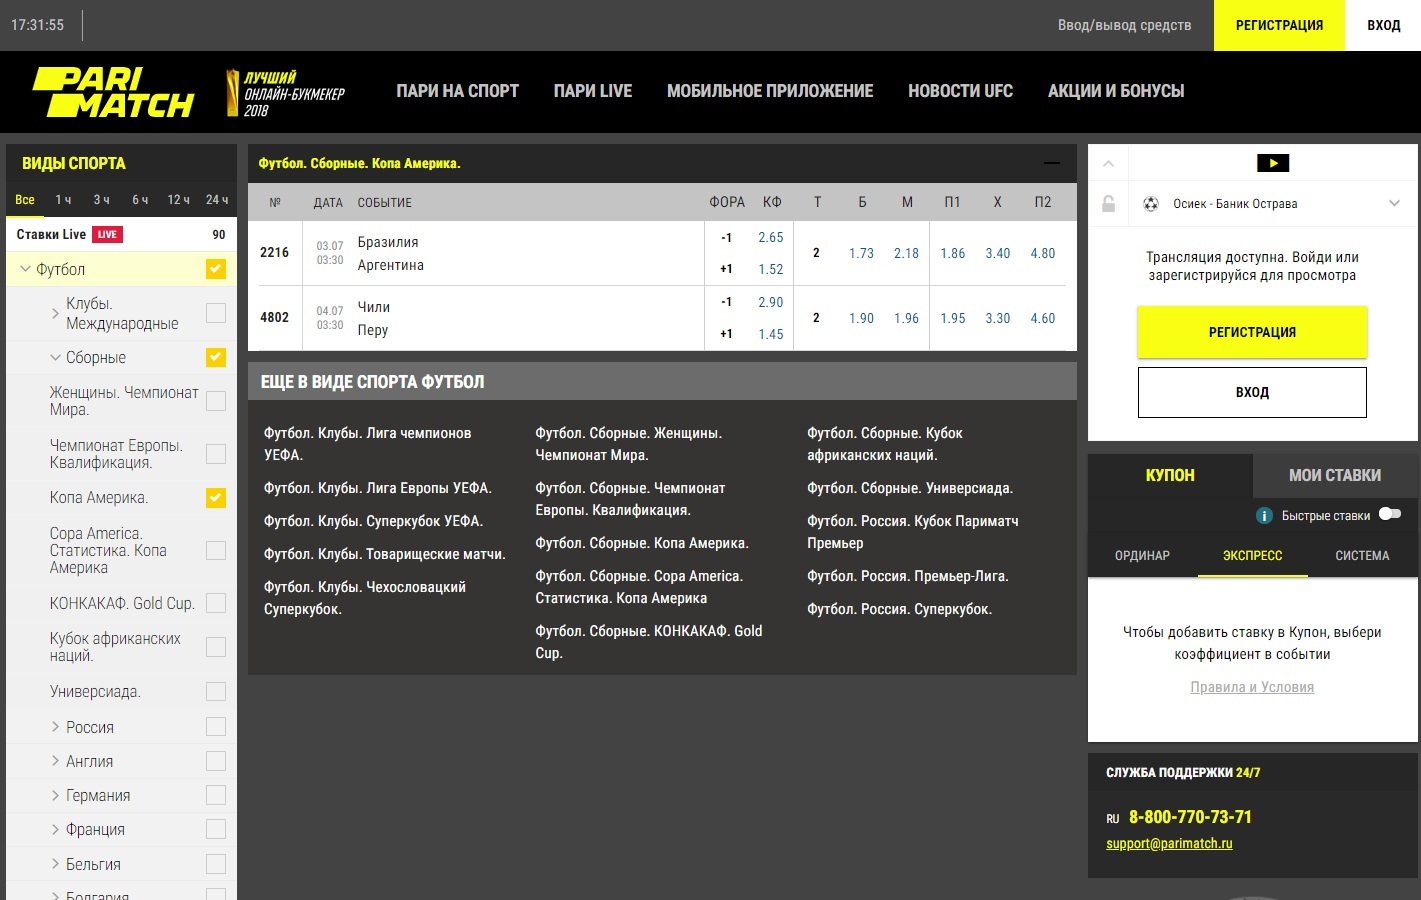Click the soccer ball icon next to Осиек
1421x900 pixels.
tap(1151, 204)
